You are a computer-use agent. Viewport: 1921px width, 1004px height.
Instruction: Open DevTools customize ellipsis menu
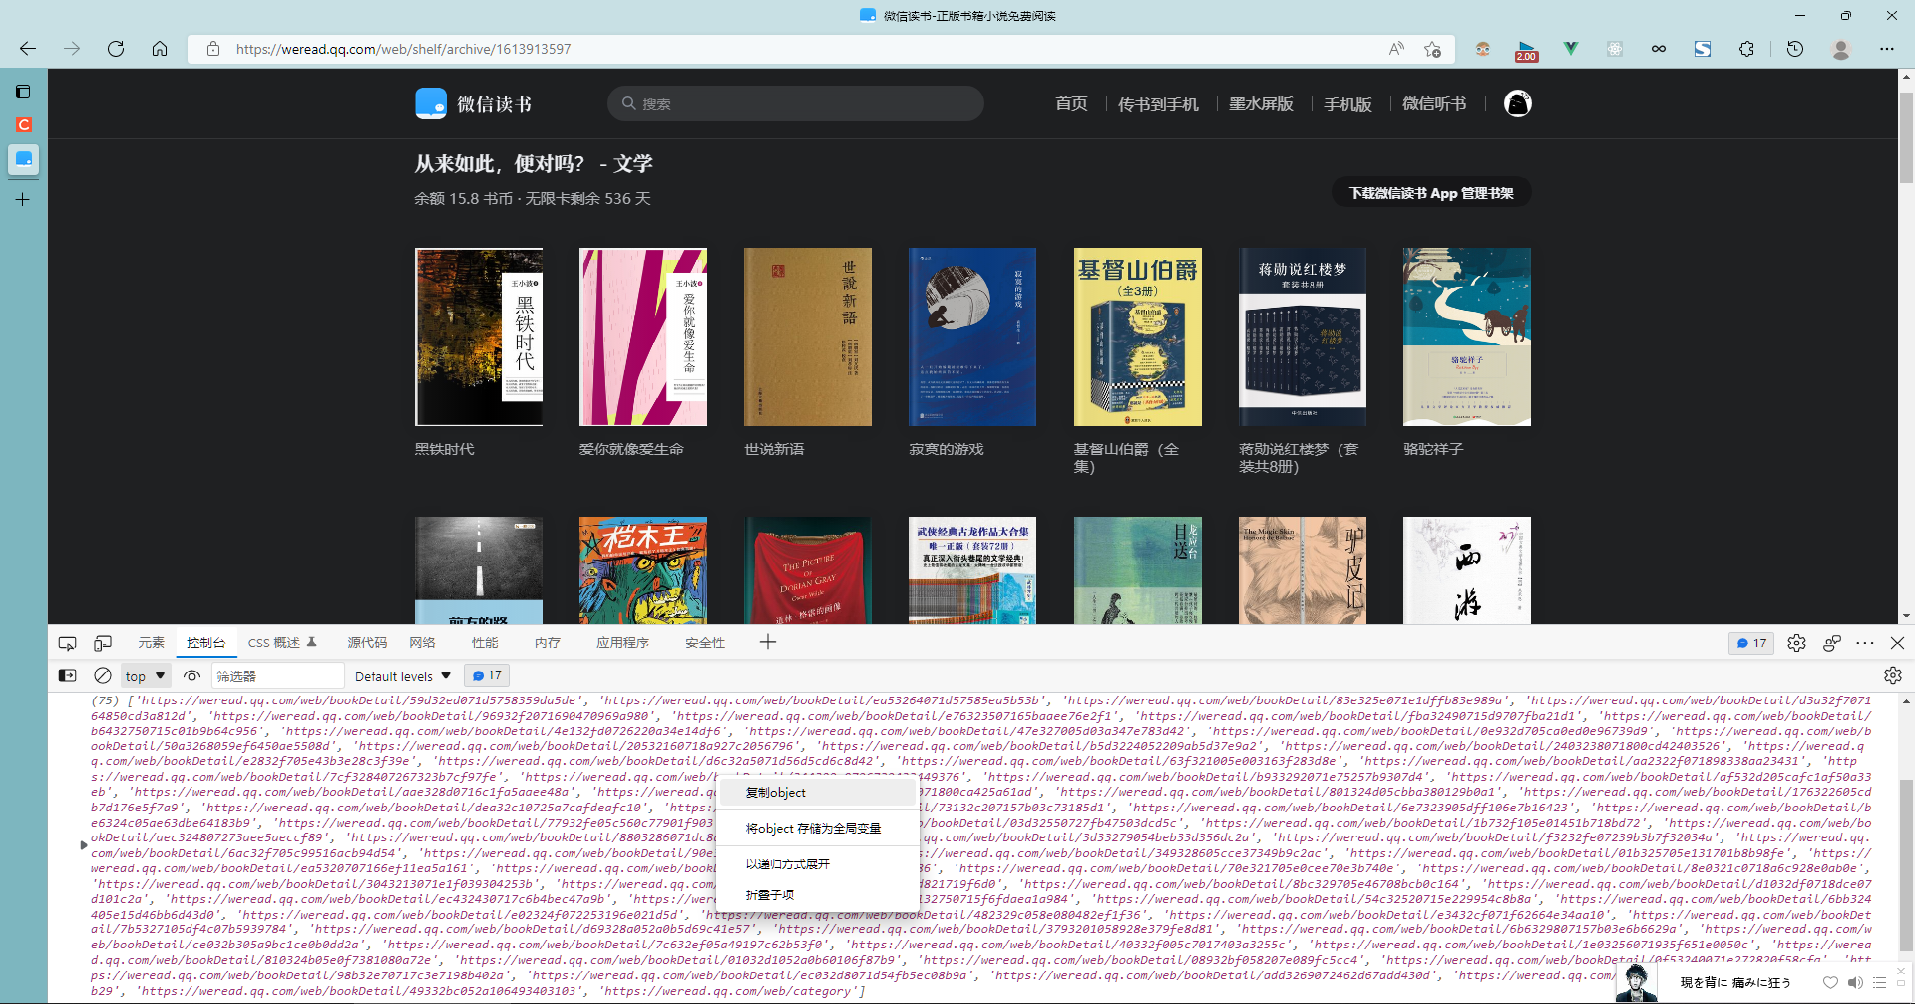(1865, 643)
